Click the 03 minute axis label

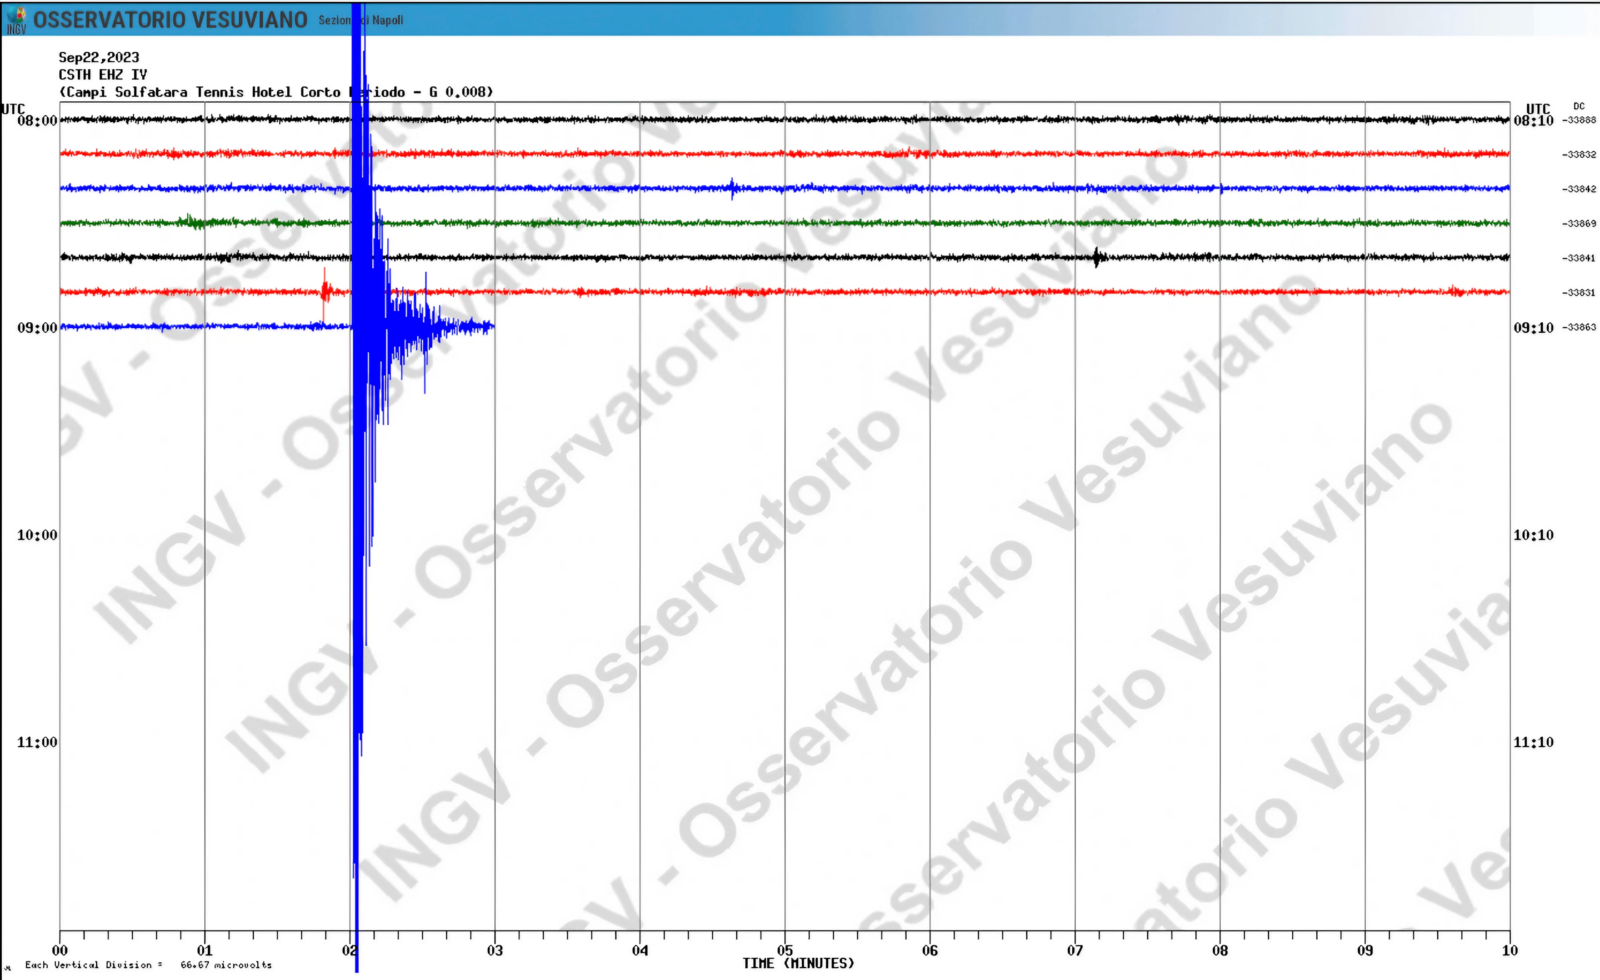[x=495, y=951]
